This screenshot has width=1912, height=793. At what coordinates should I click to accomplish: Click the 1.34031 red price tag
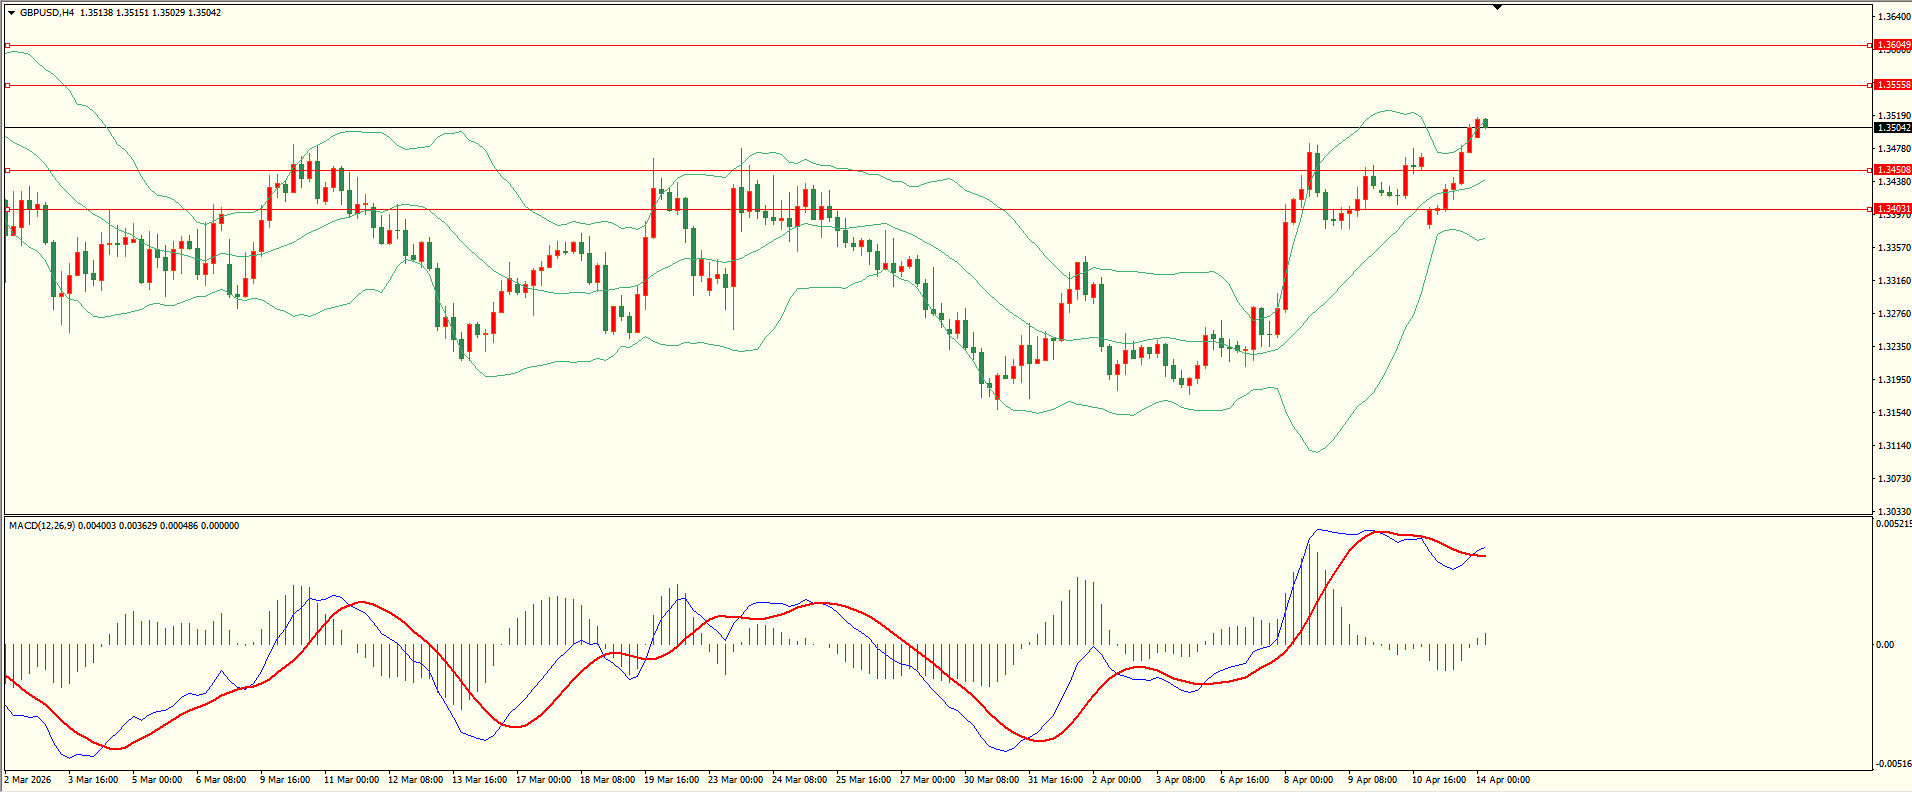point(1892,209)
